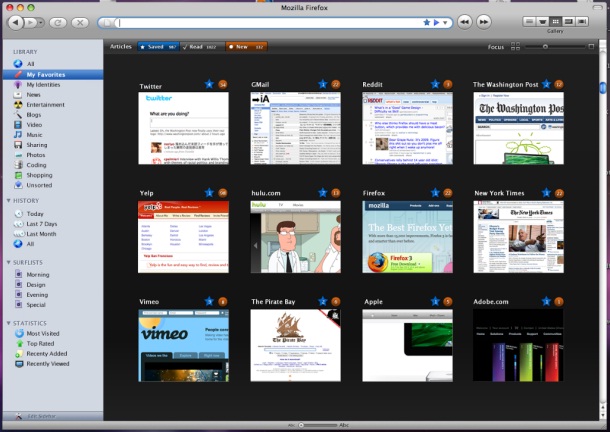Viewport: 610px width, 432px height.
Task: Click the Forward navigation arrow button
Action: coord(30,23)
